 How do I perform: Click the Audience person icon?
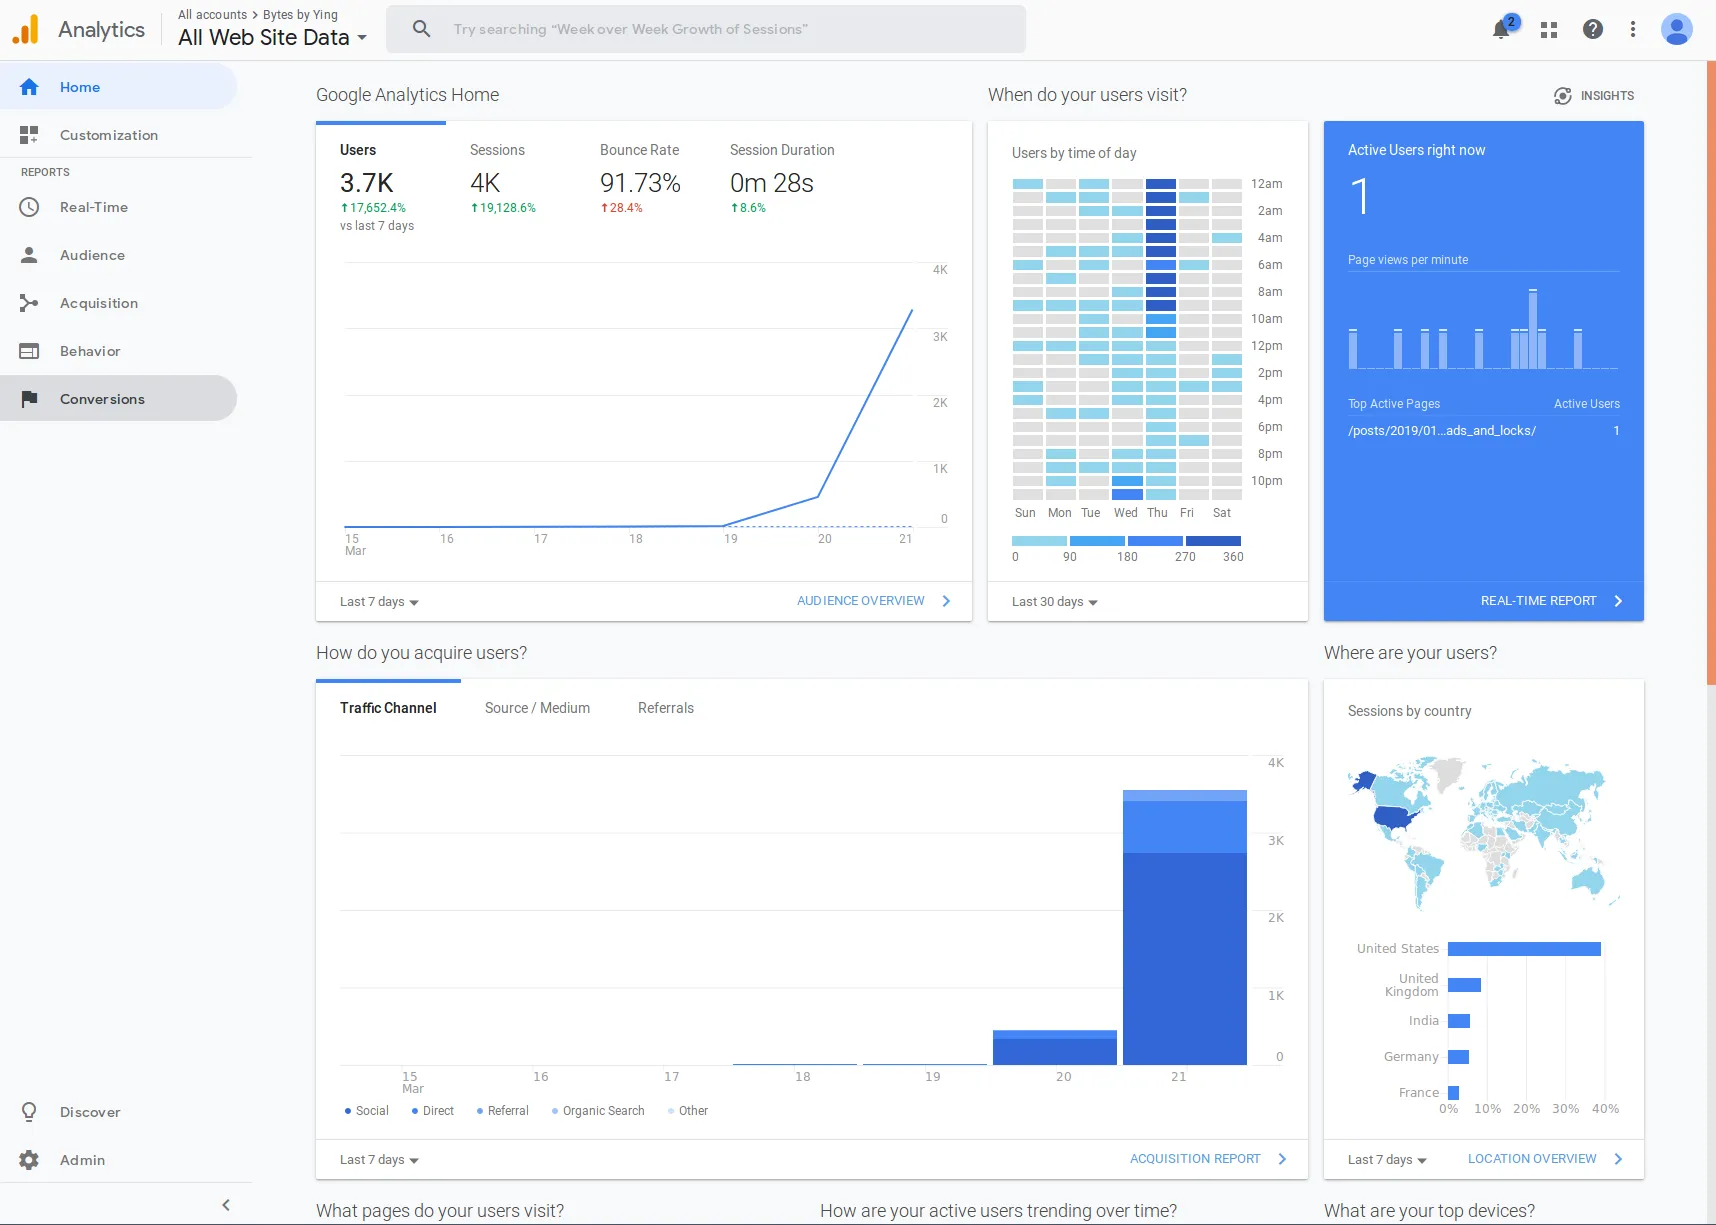coord(29,255)
